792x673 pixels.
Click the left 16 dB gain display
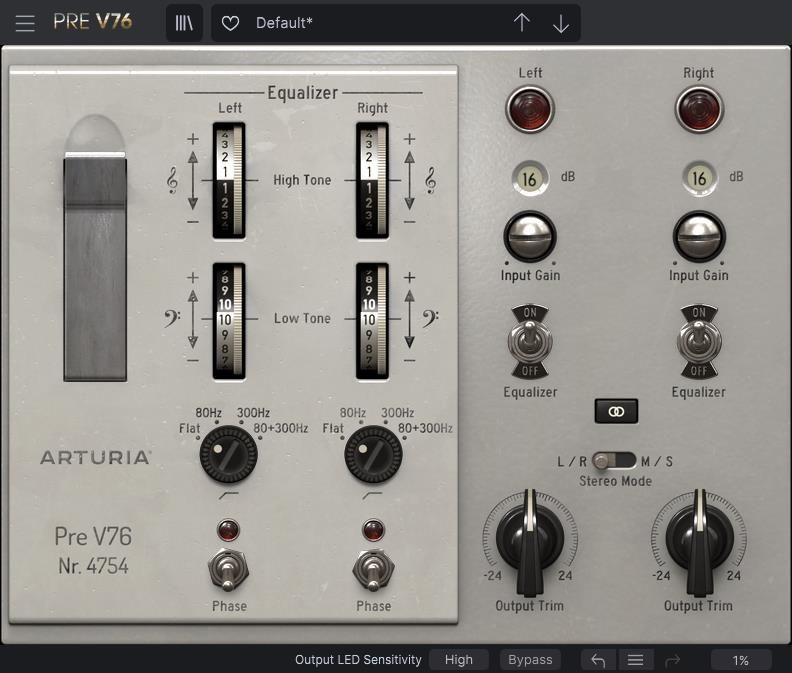(x=530, y=178)
